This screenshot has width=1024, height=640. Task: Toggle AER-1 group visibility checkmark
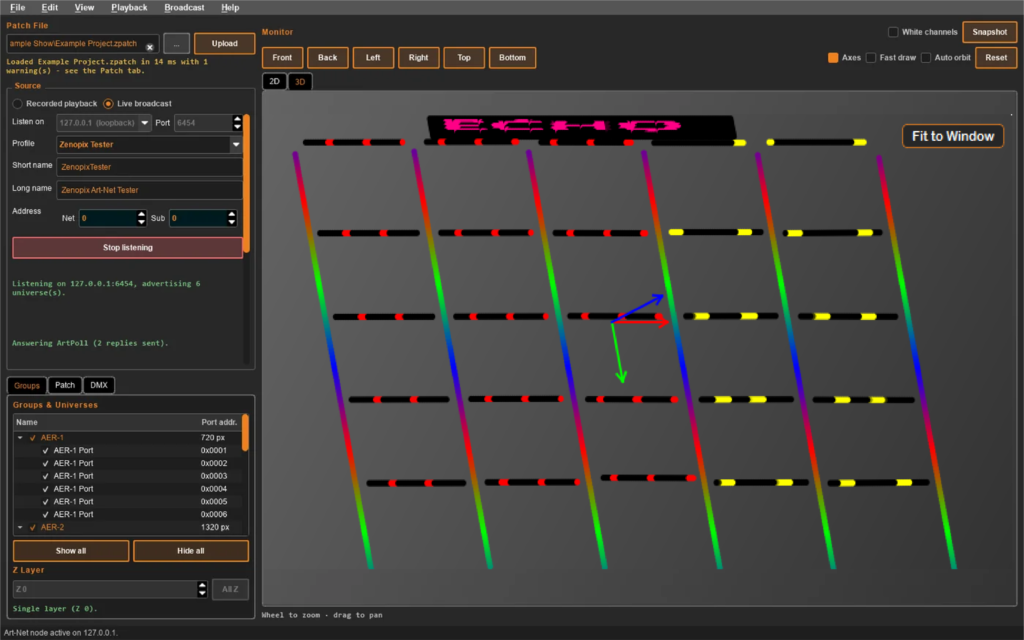tap(33, 438)
